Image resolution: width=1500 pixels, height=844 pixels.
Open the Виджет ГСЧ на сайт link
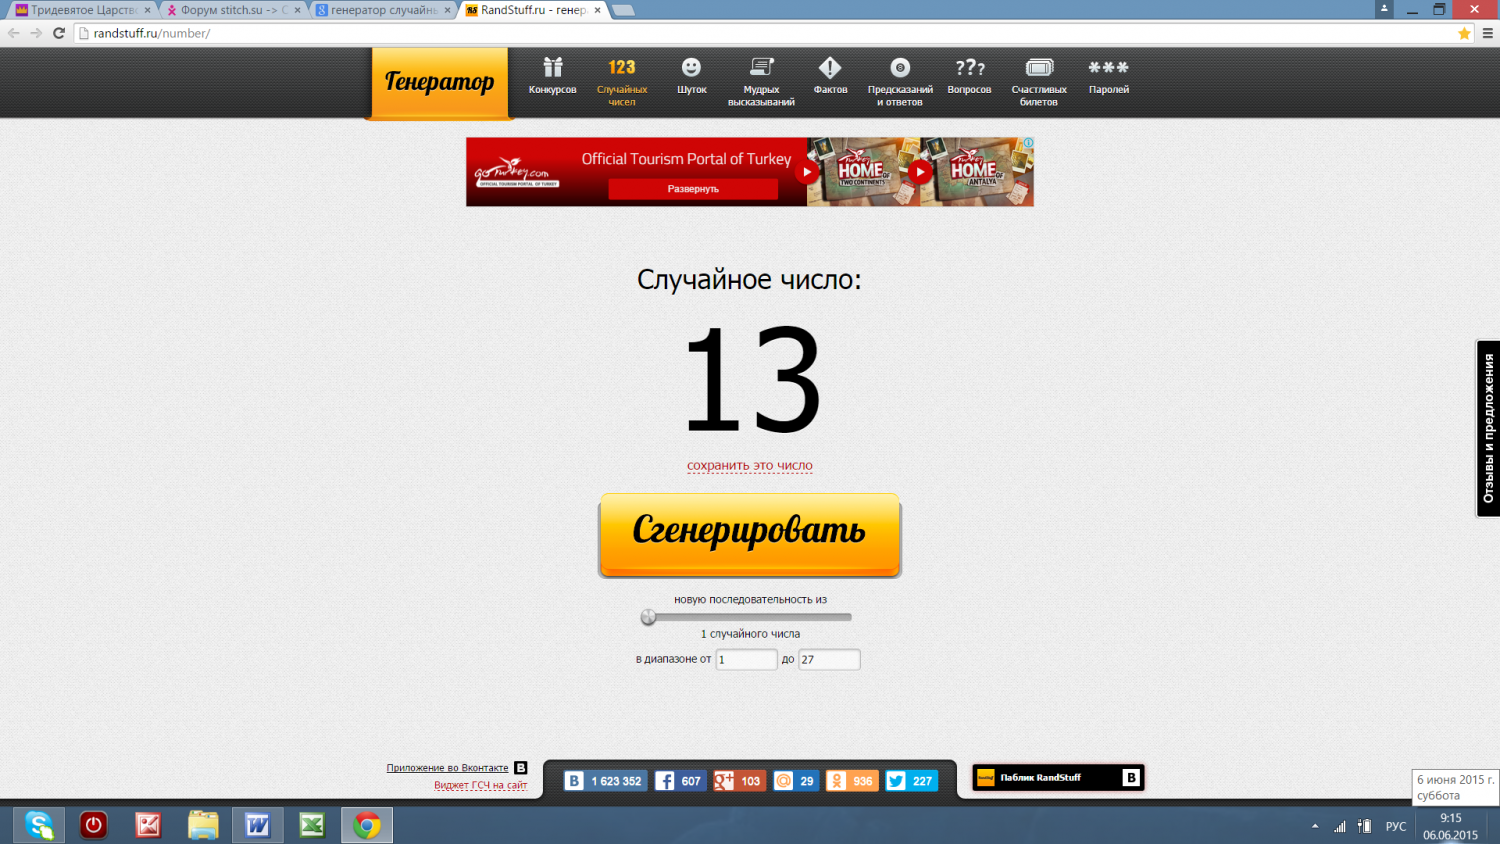tap(480, 786)
